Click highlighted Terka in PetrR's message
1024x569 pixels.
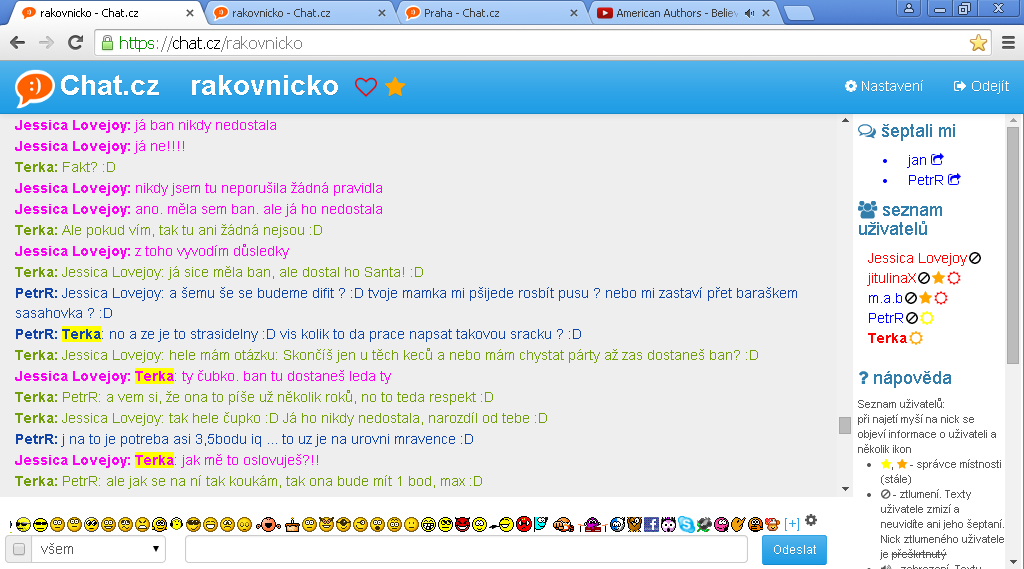[x=82, y=334]
